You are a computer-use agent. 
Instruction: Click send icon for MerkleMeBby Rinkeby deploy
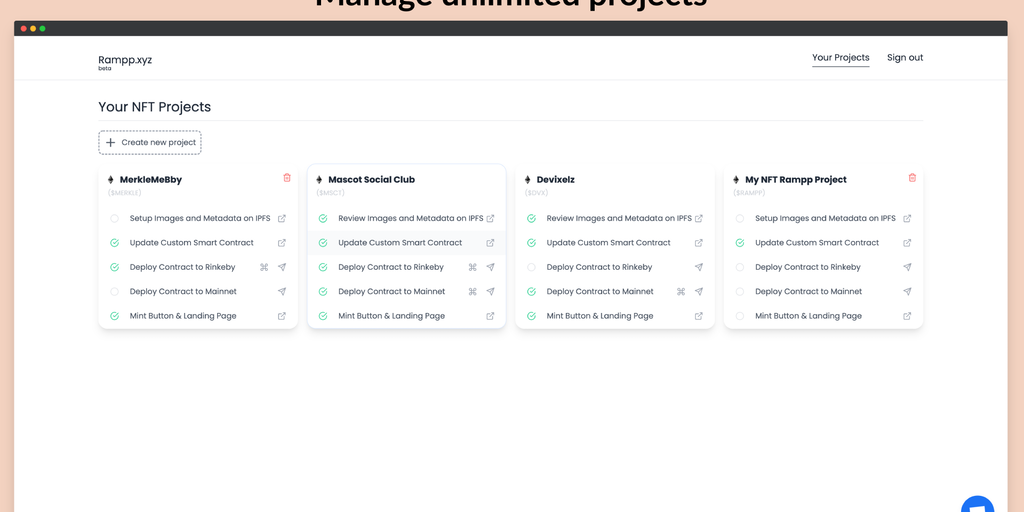[x=282, y=267]
